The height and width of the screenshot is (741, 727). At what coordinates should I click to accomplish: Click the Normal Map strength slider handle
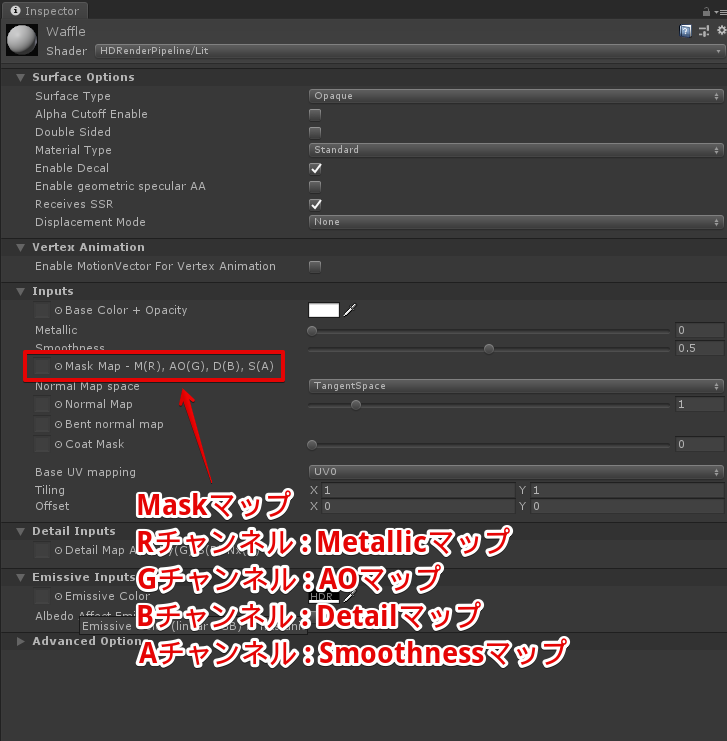[x=356, y=405]
